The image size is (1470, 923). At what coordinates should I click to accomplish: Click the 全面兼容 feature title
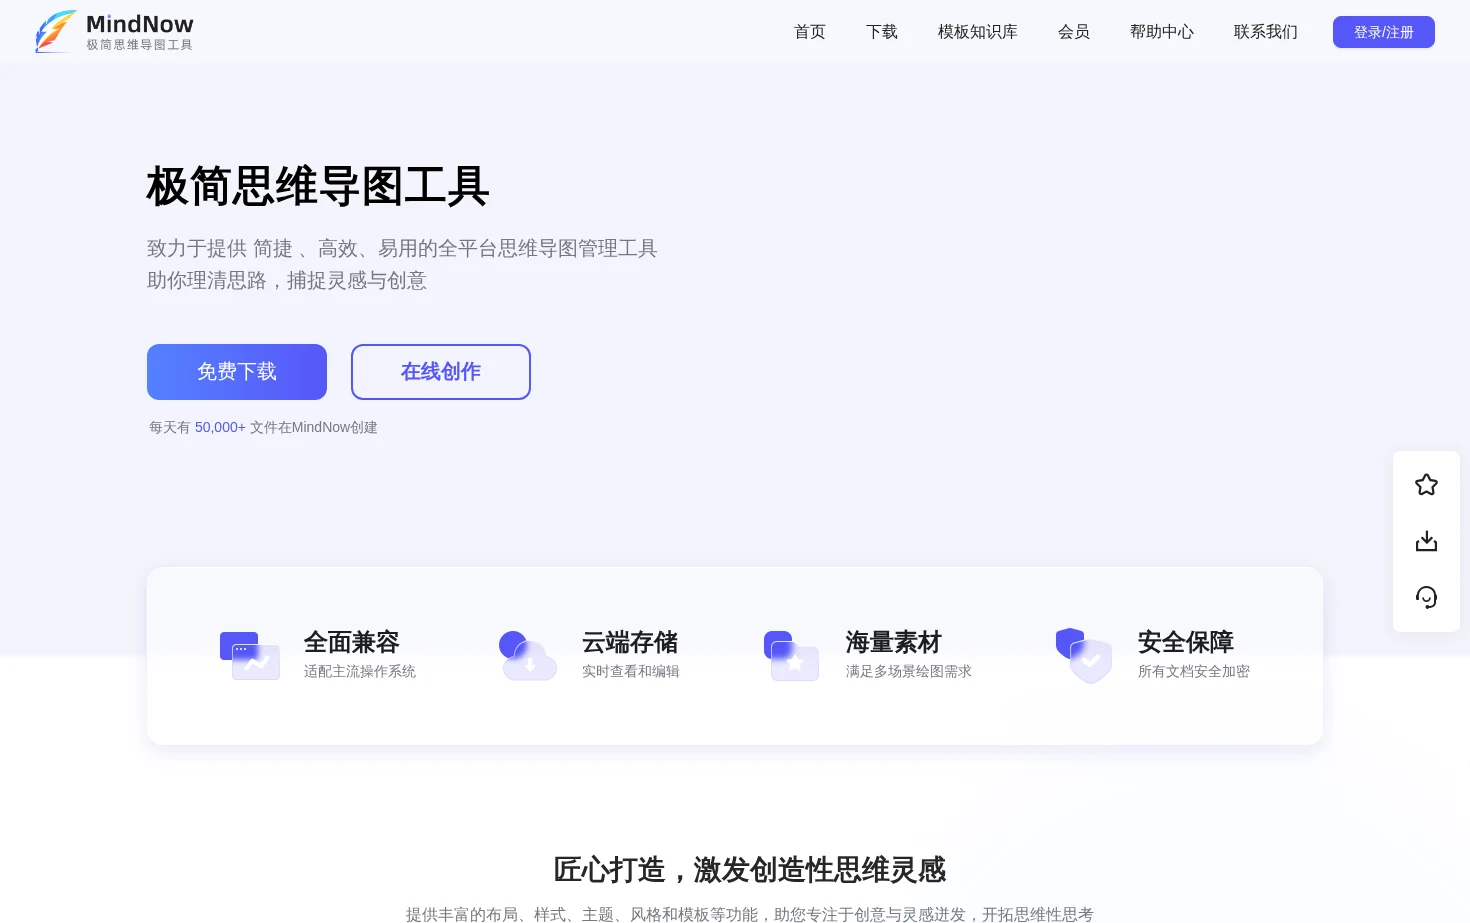[x=352, y=642]
